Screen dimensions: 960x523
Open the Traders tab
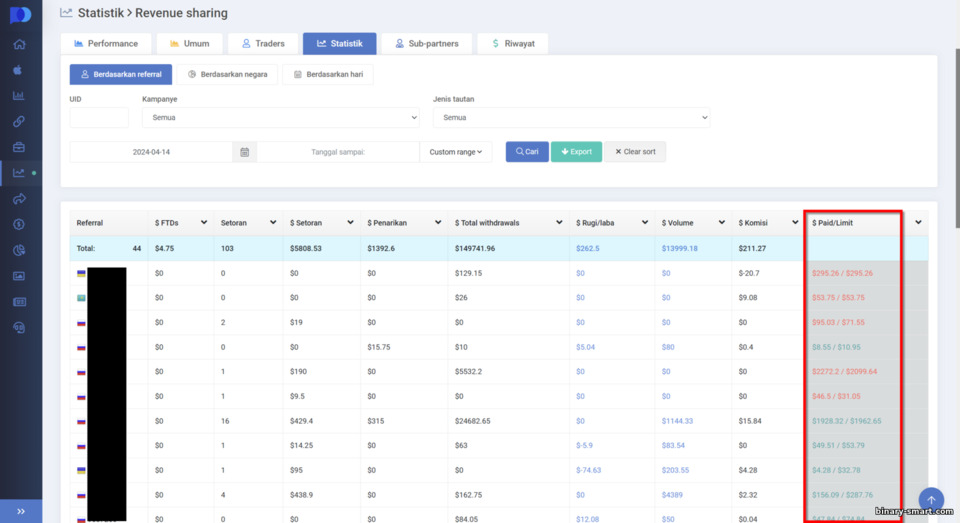(x=263, y=43)
